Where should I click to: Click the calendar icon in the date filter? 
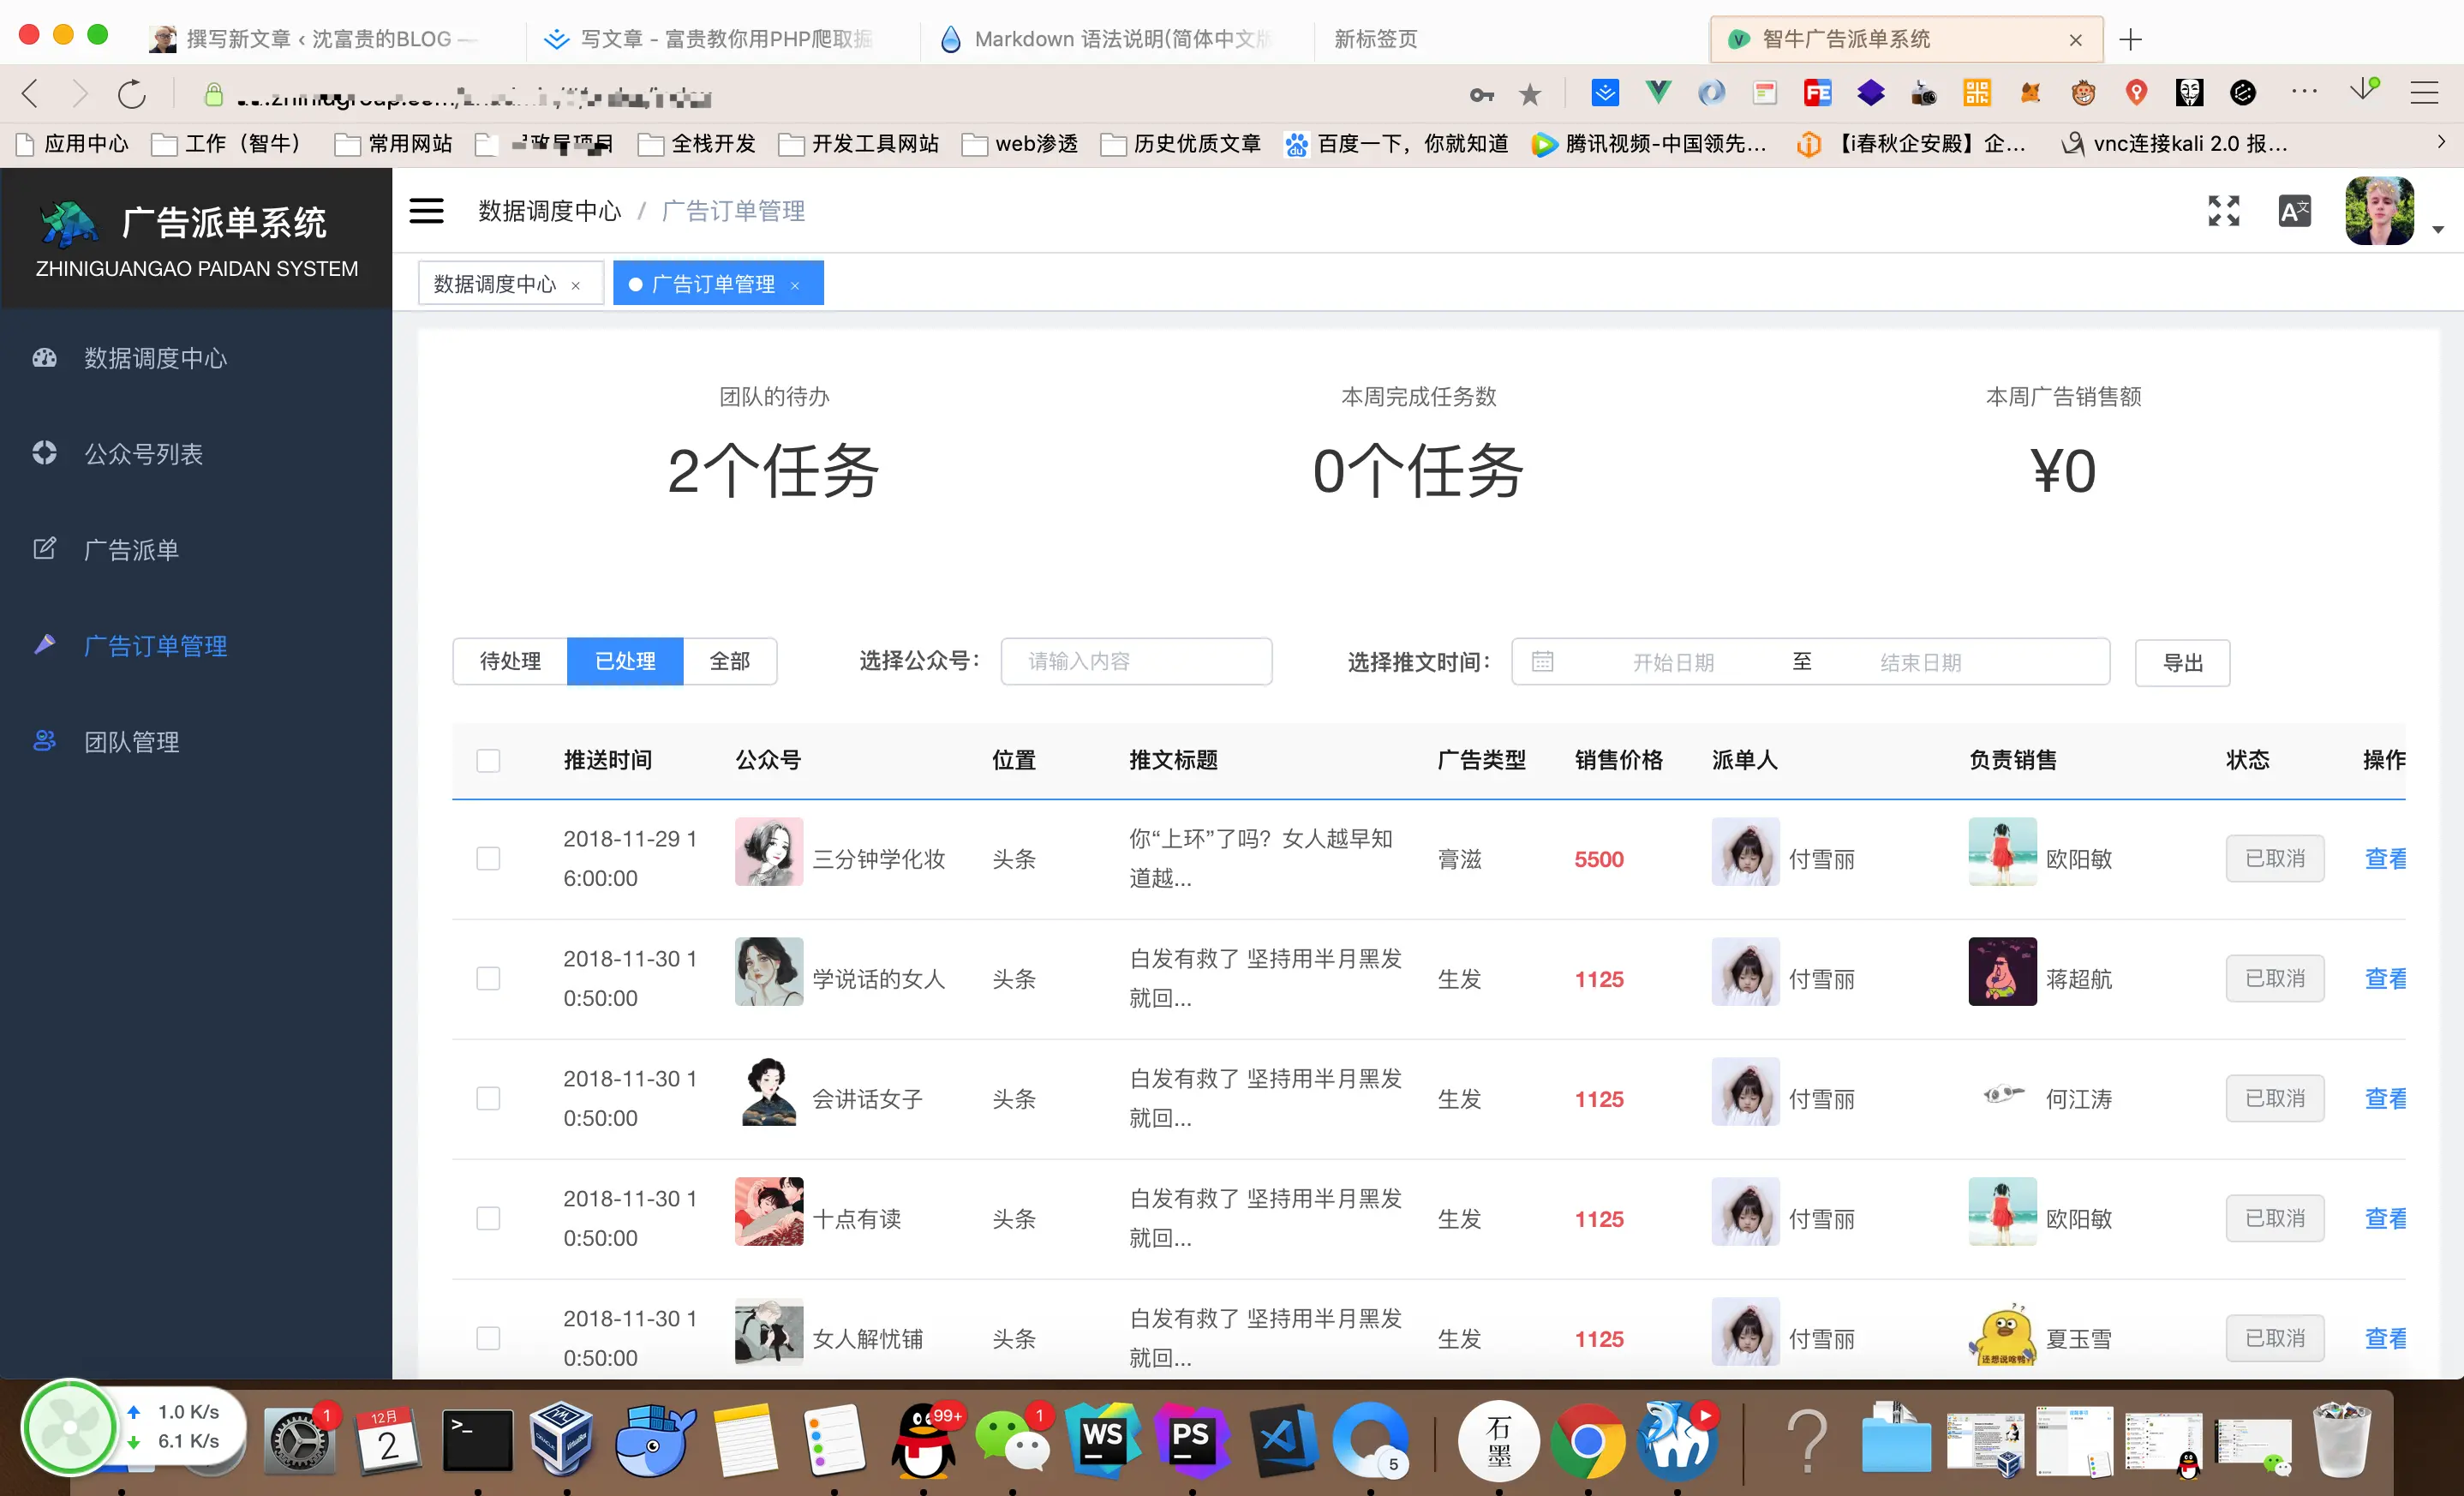coord(1542,661)
